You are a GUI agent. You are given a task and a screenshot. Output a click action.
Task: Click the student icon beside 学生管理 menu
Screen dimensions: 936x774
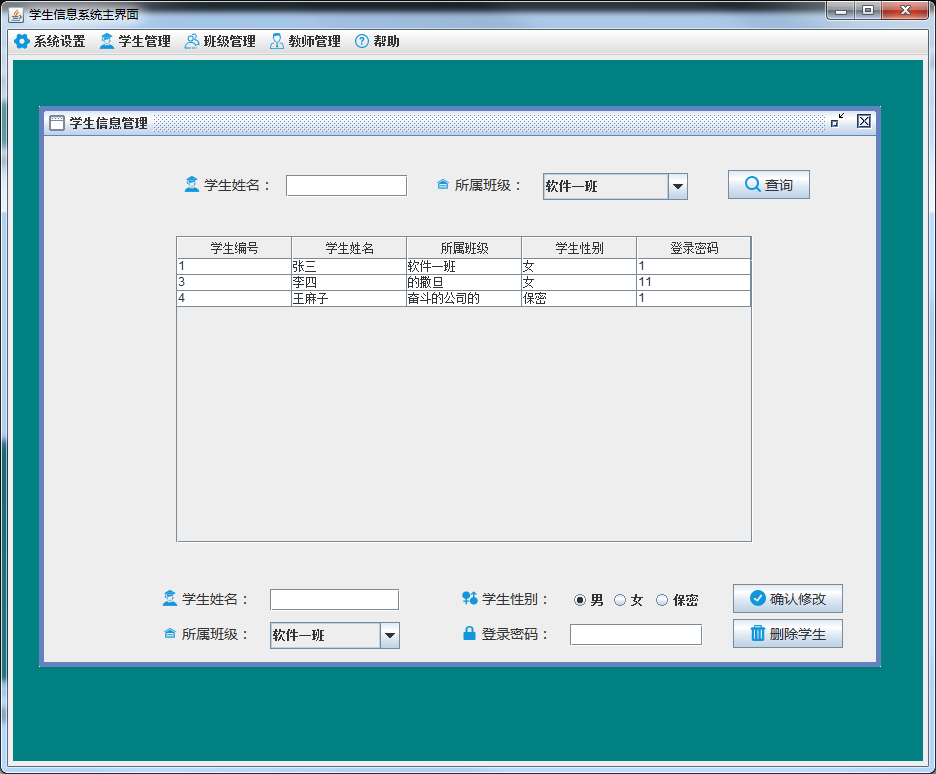pos(106,42)
